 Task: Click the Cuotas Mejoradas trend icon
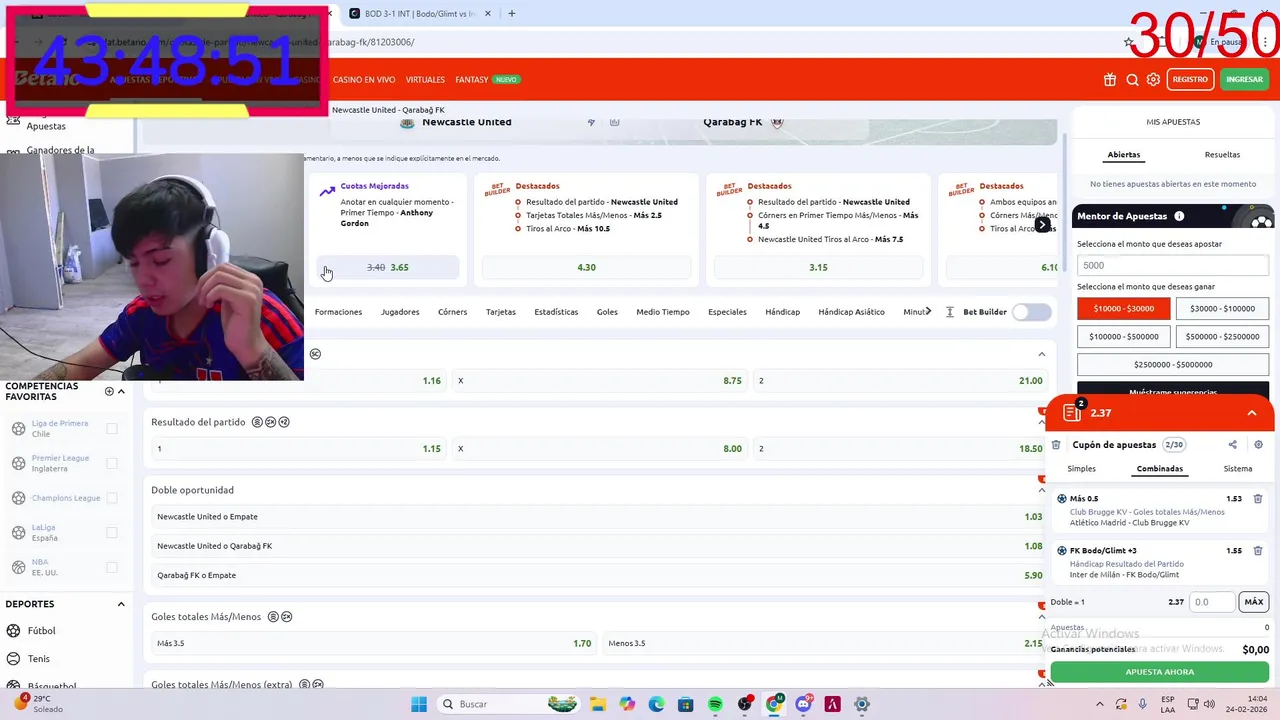(327, 191)
